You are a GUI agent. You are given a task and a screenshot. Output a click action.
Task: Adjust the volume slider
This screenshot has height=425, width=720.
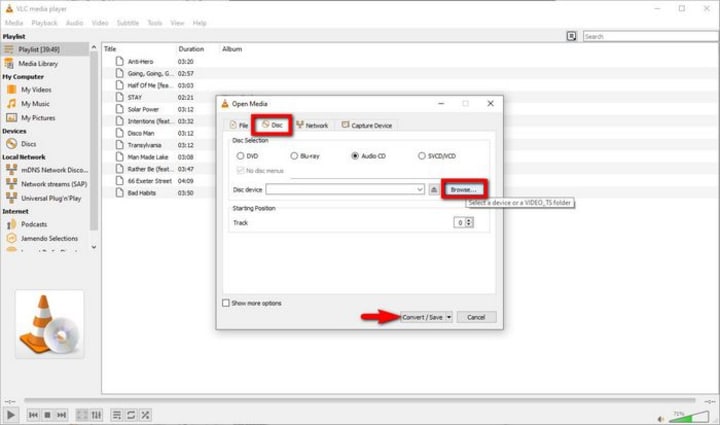pos(688,417)
